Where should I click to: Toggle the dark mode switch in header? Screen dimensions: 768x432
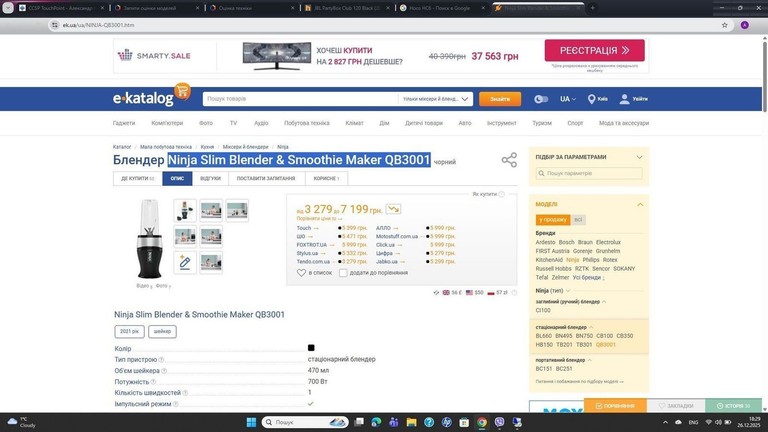[x=541, y=99]
